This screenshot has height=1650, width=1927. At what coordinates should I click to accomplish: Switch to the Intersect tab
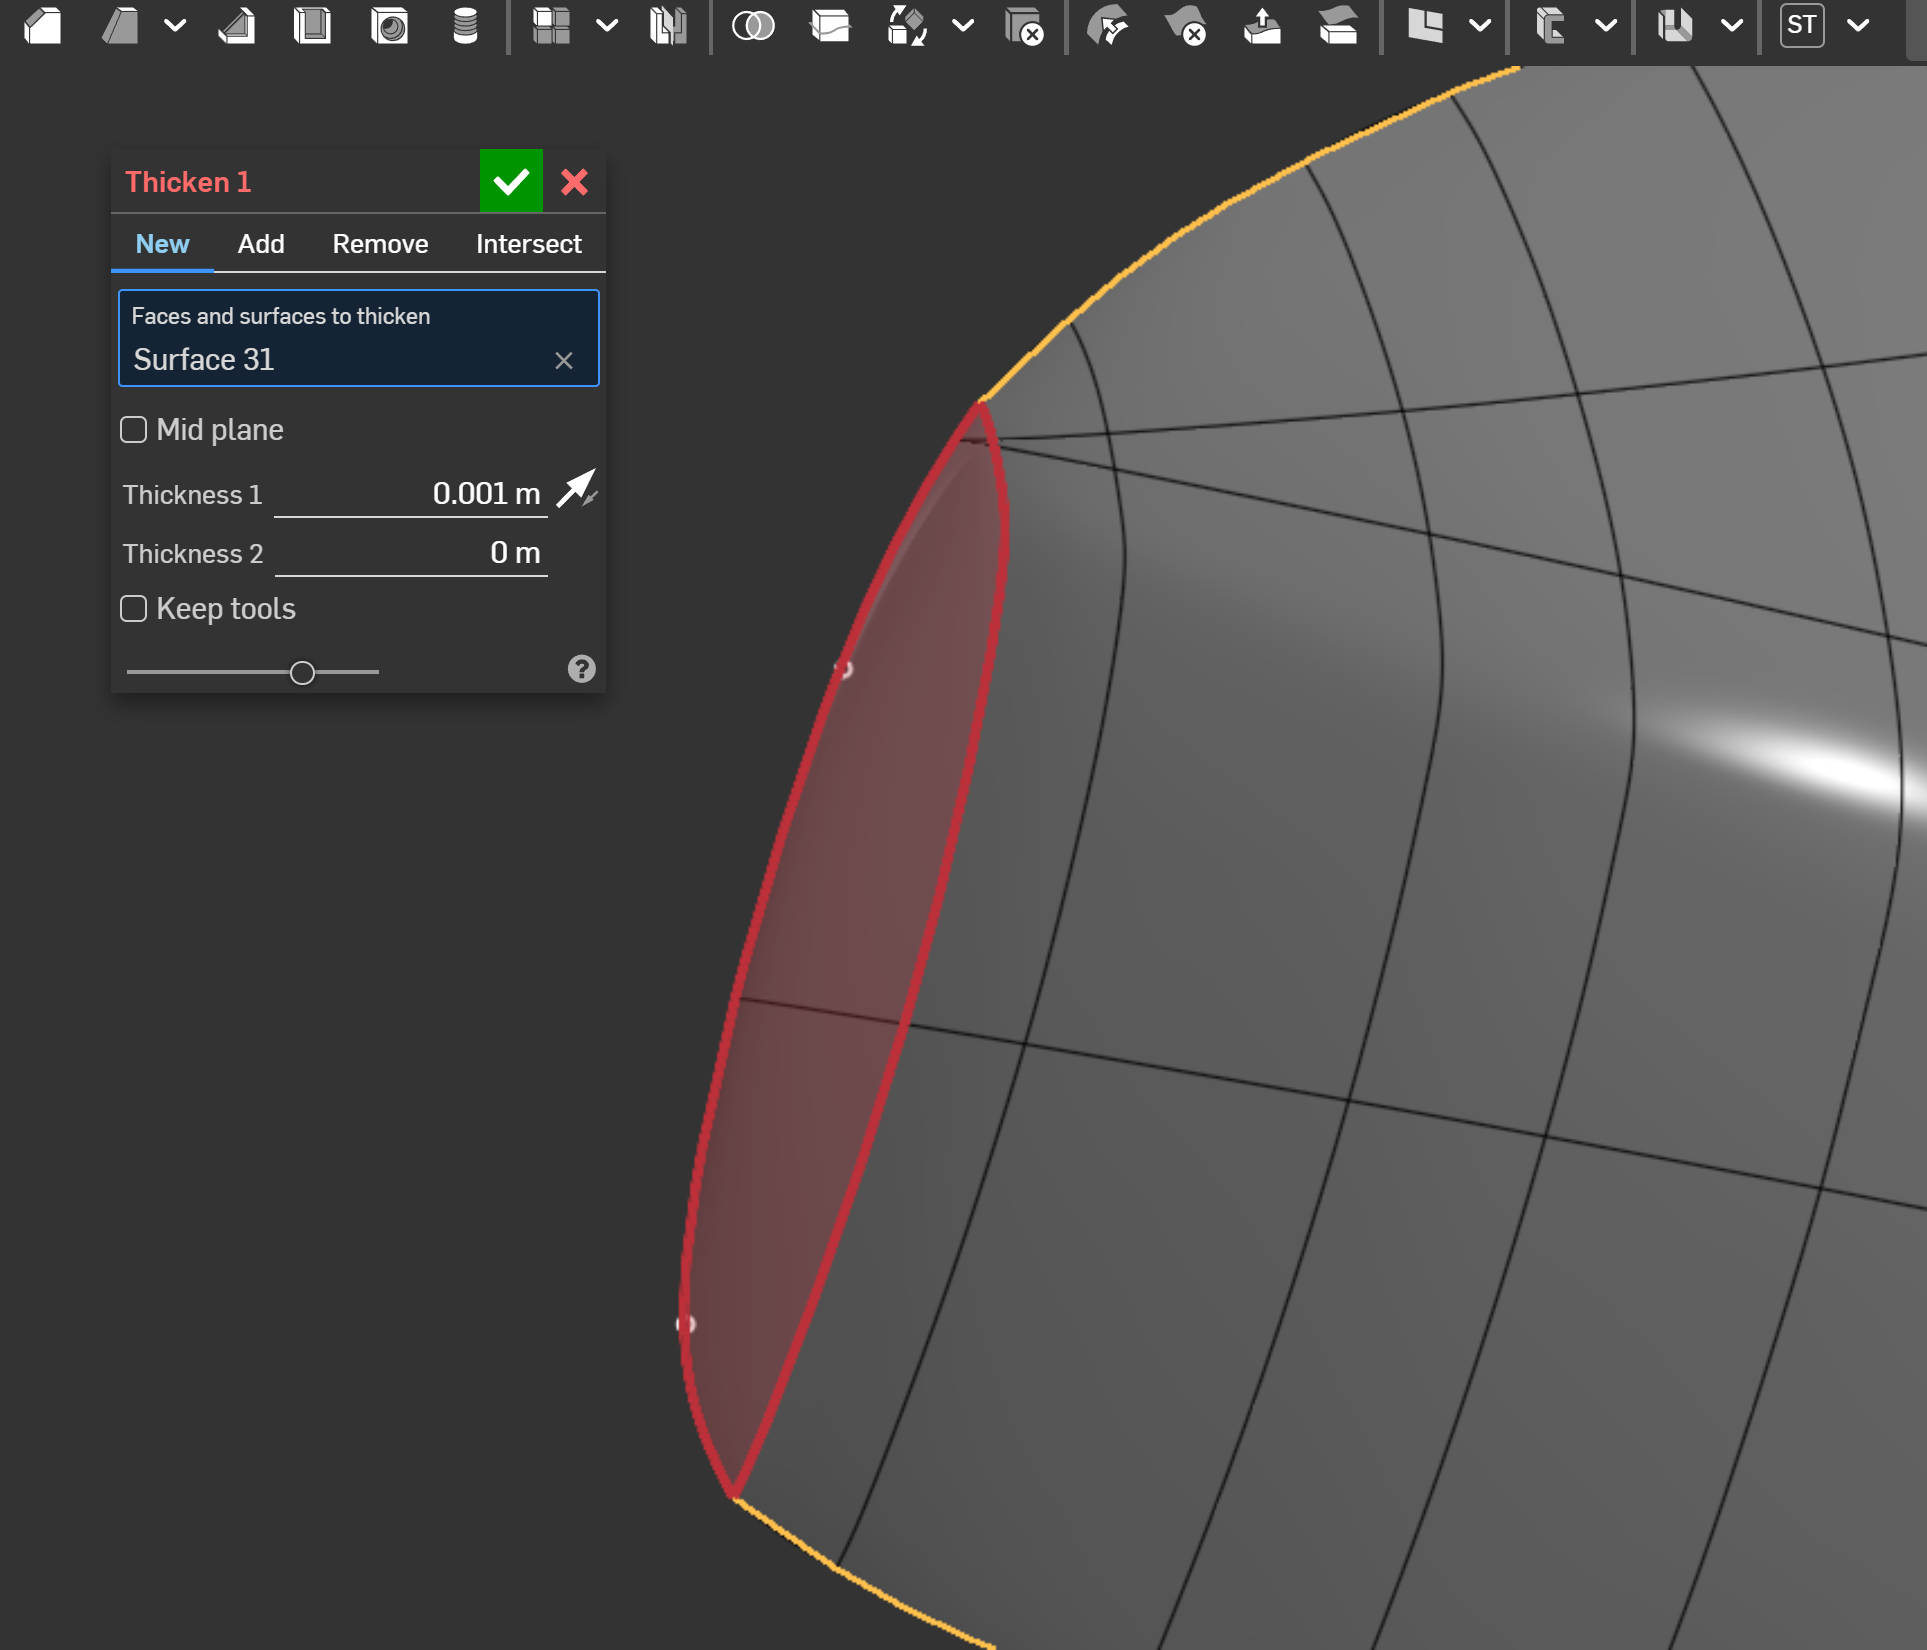[x=528, y=244]
